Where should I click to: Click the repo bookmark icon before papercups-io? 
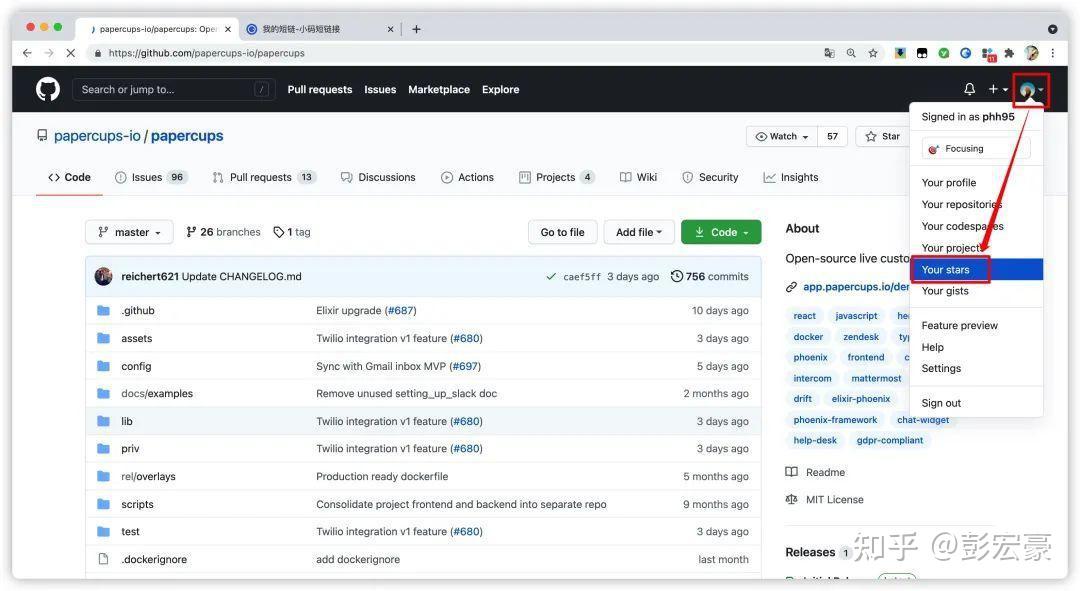[x=41, y=134]
